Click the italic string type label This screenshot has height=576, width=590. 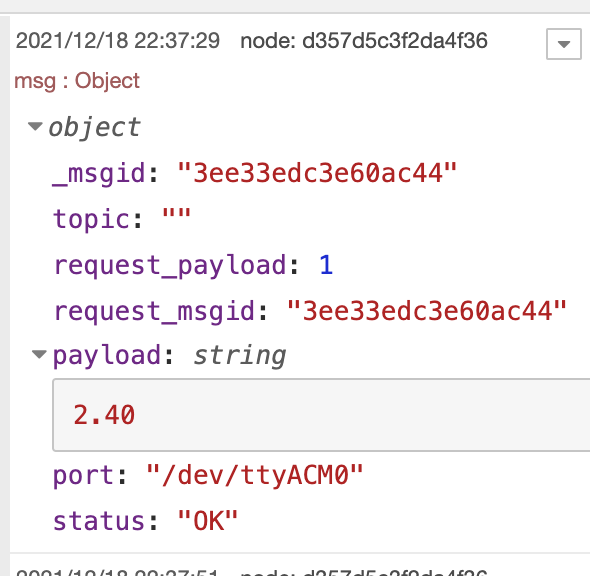pos(239,356)
